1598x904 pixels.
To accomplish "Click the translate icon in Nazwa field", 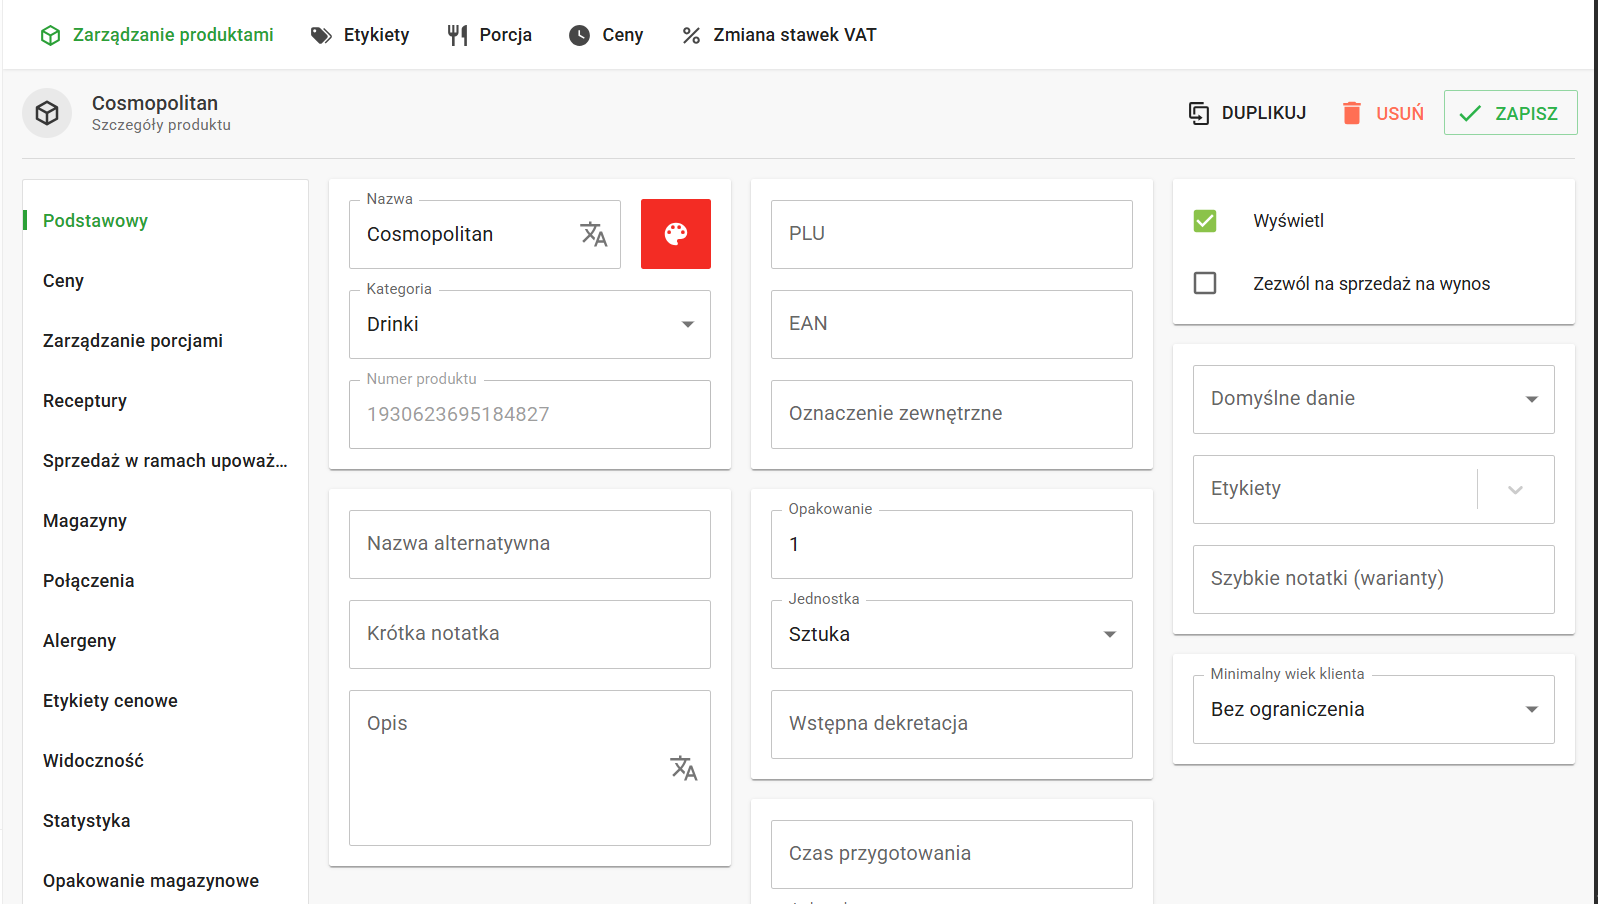I will click(593, 234).
